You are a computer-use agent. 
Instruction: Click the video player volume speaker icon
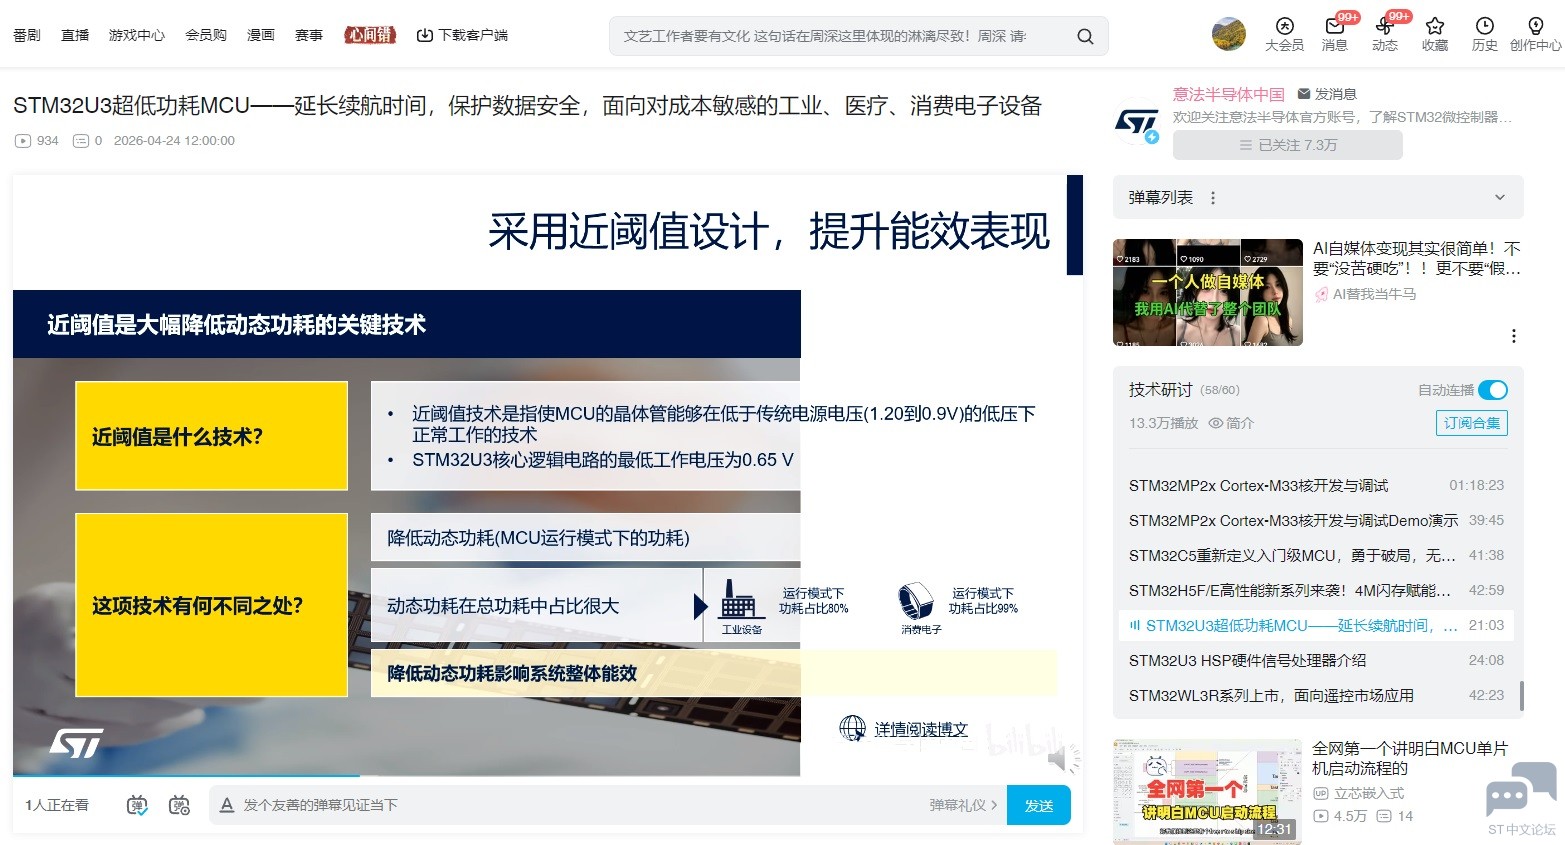pyautogui.click(x=1059, y=760)
